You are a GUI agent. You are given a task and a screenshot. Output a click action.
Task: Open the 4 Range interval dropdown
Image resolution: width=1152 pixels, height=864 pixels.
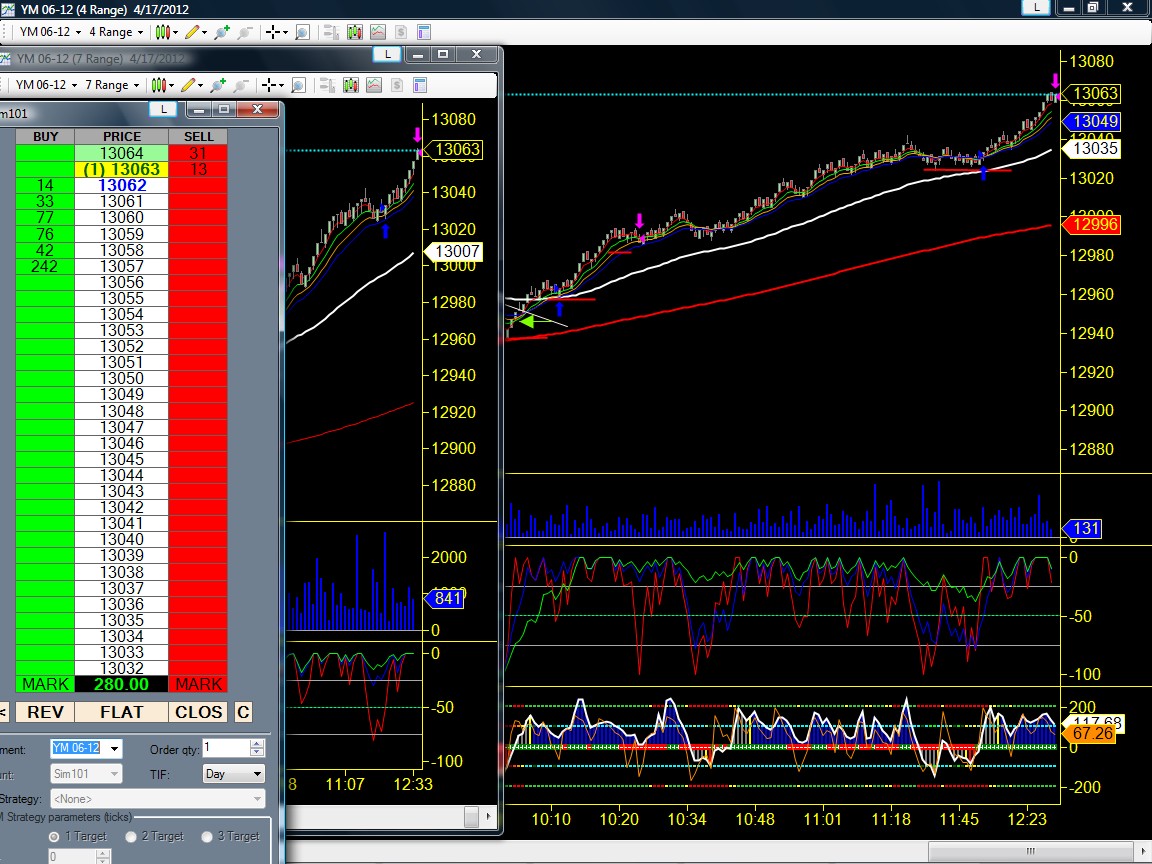[x=115, y=32]
